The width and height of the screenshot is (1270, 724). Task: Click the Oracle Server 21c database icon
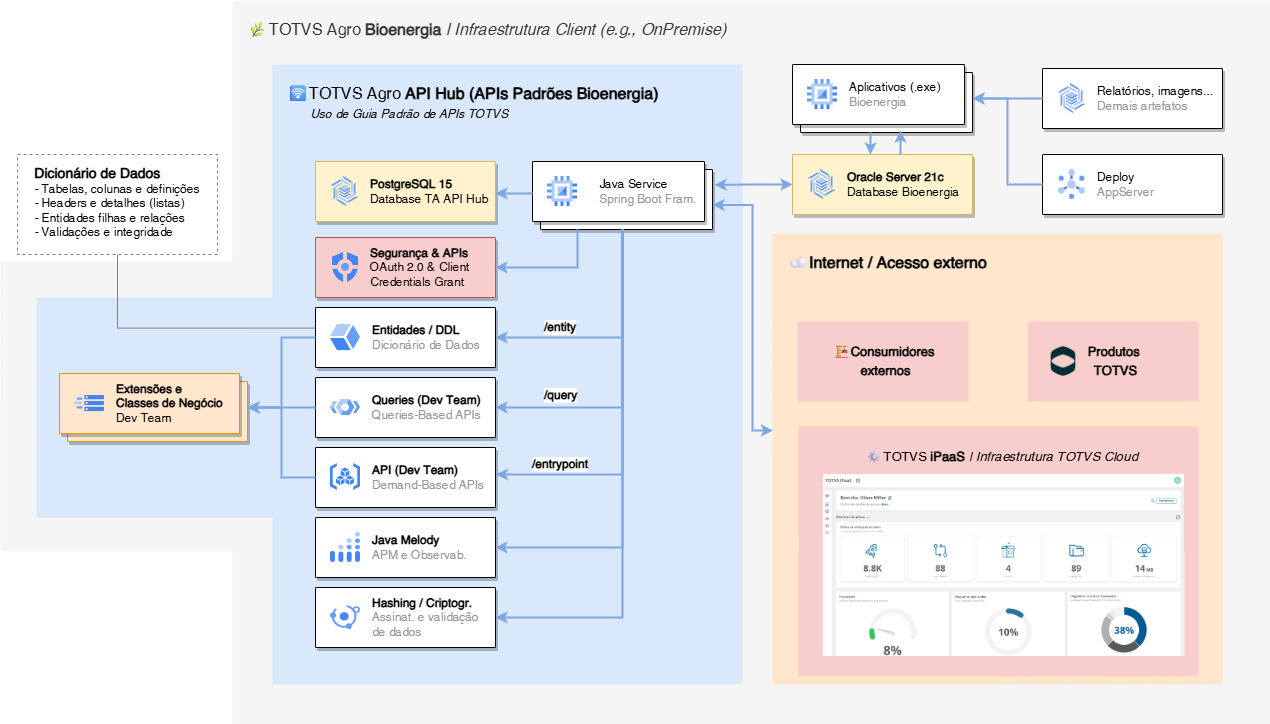(x=821, y=184)
